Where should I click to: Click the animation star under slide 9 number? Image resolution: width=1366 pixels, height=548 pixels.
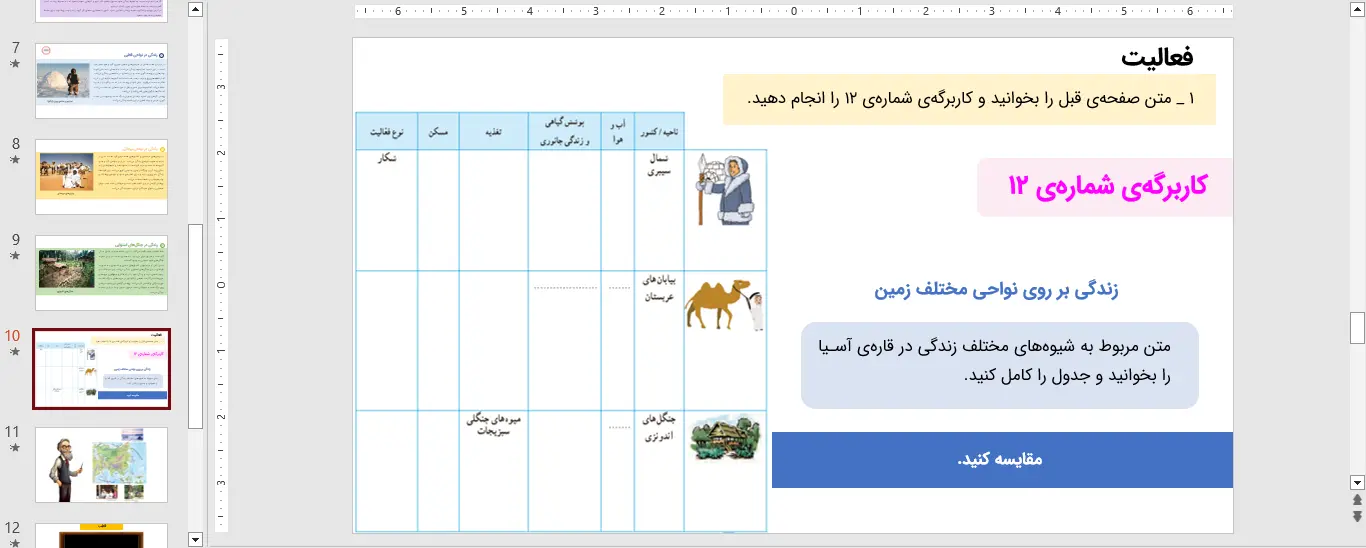tap(15, 256)
